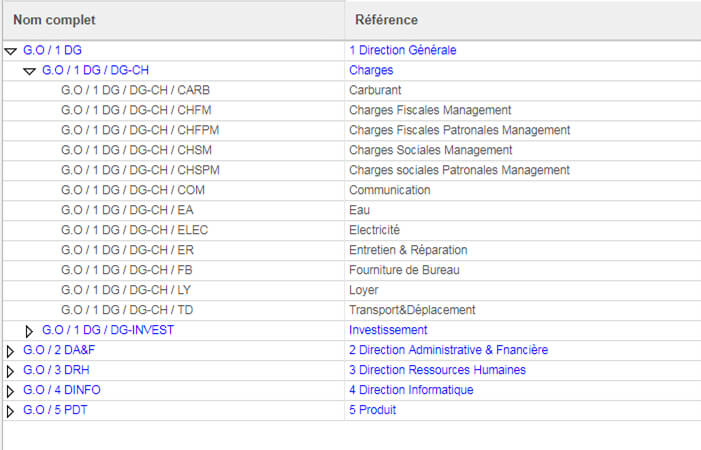The height and width of the screenshot is (450, 701).
Task: Open the 1 Direction Générale link
Action: click(x=409, y=50)
